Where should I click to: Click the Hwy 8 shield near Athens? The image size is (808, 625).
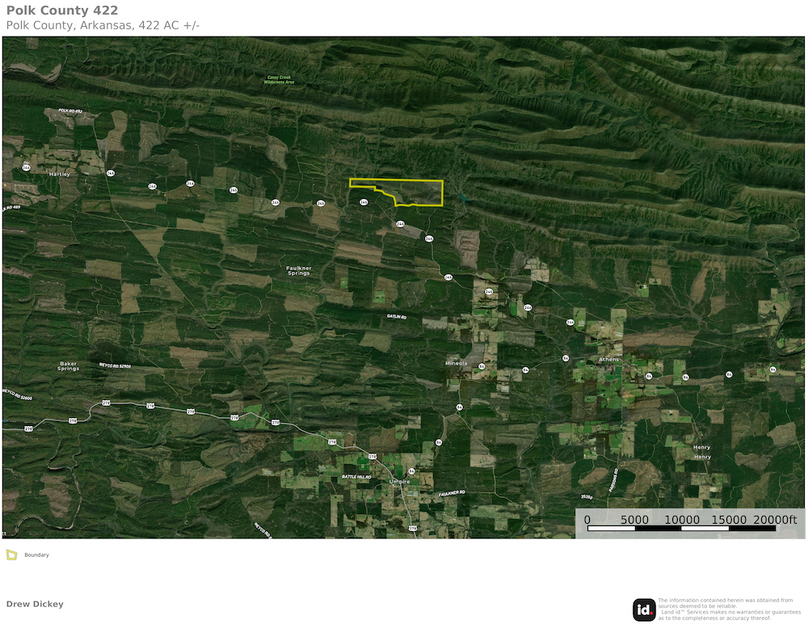click(x=648, y=376)
